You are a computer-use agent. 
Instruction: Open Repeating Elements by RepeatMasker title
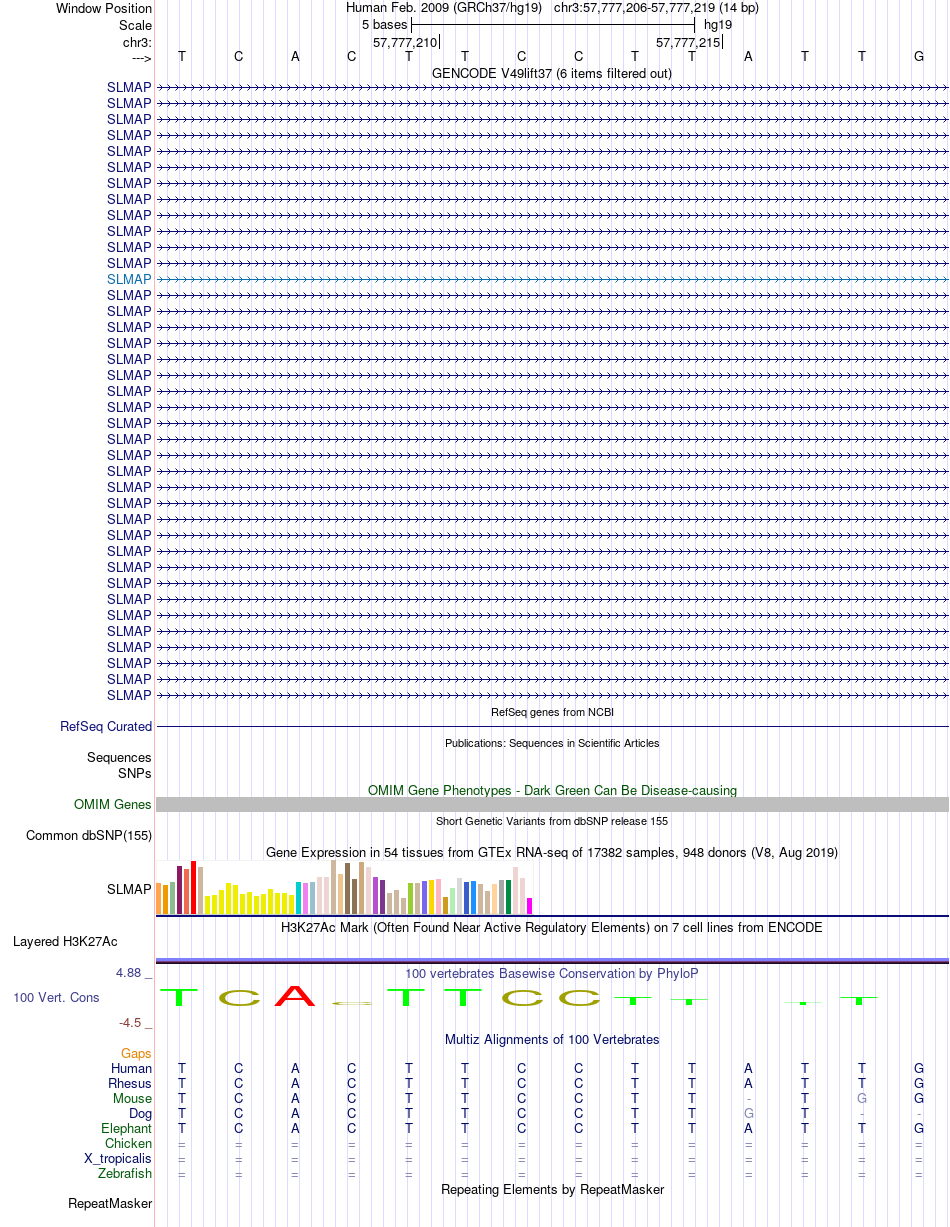tap(552, 1189)
